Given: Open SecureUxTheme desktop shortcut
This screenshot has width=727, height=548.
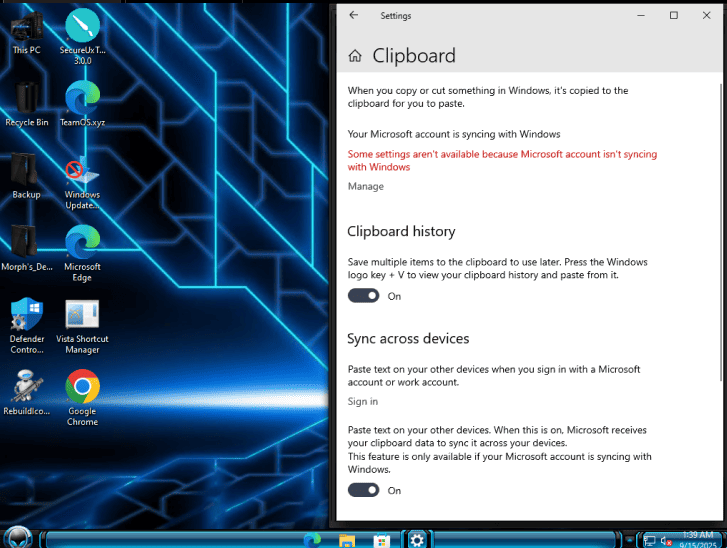Looking at the screenshot, I should pyautogui.click(x=82, y=29).
